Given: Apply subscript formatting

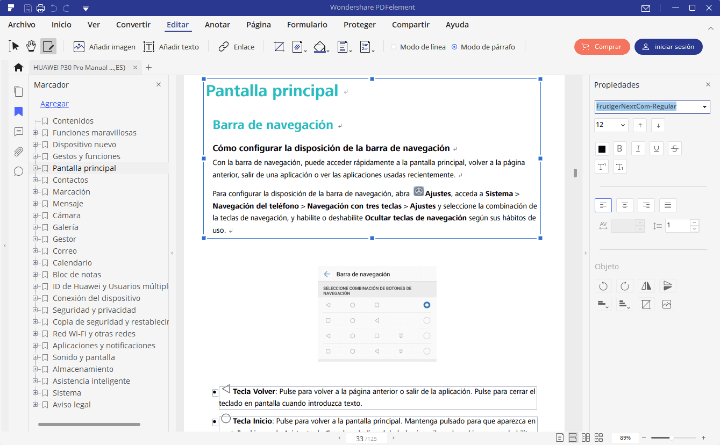Looking at the screenshot, I should coord(620,167).
